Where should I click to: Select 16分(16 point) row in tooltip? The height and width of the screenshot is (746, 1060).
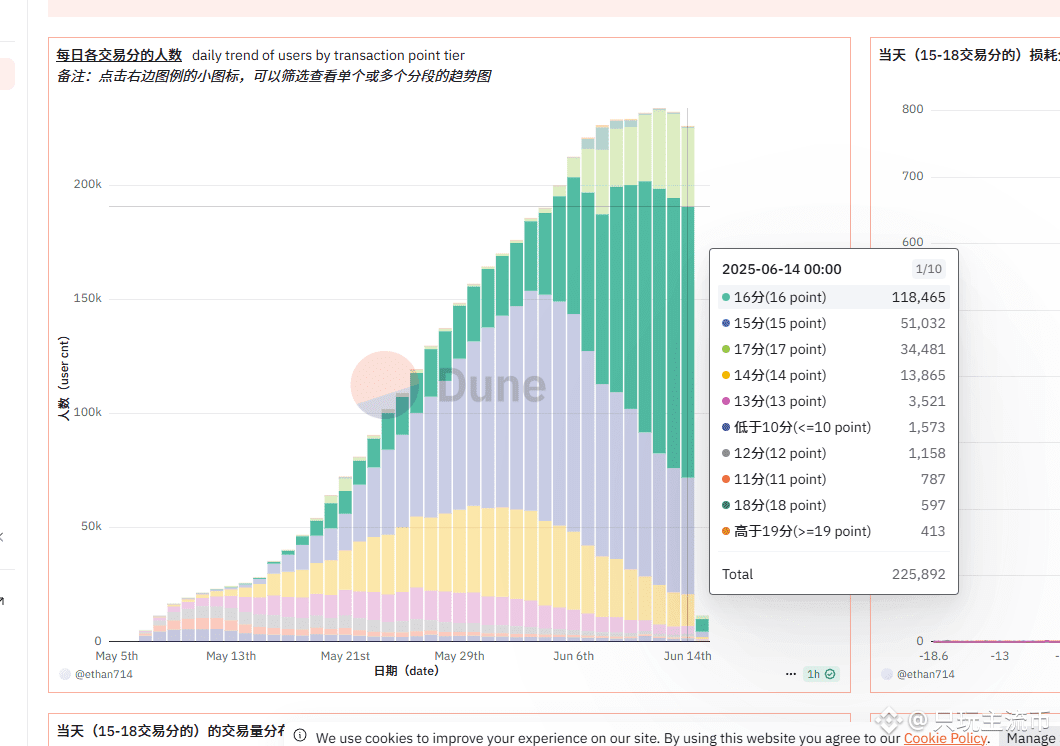pyautogui.click(x=834, y=297)
